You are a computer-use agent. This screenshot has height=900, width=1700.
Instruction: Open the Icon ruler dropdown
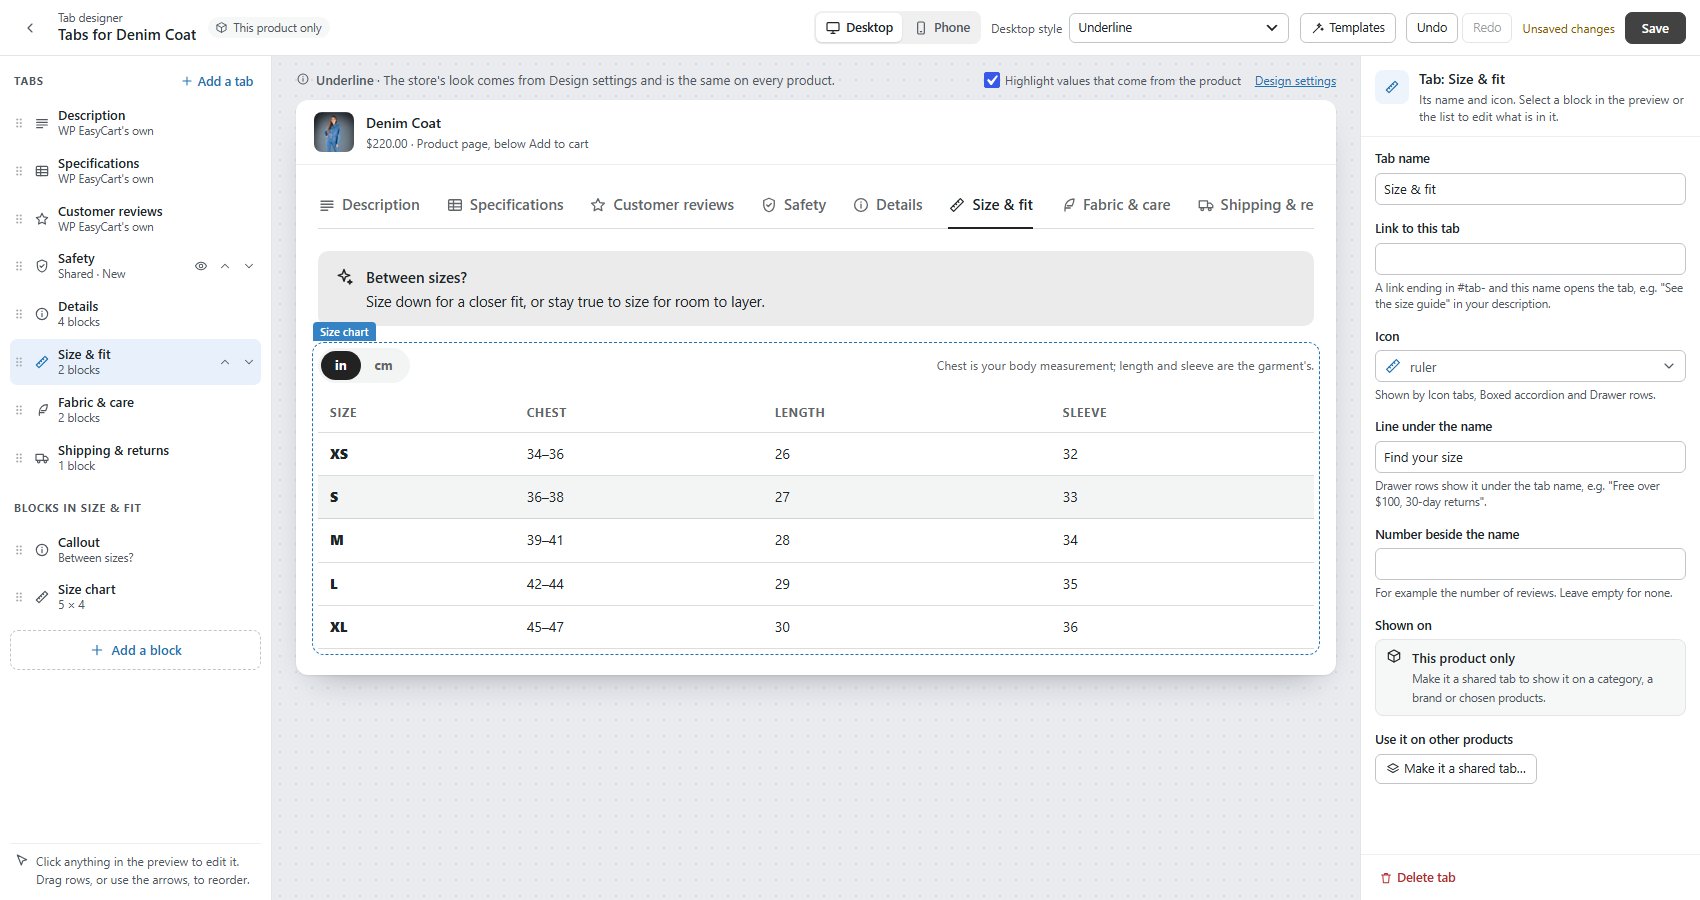pyautogui.click(x=1530, y=366)
